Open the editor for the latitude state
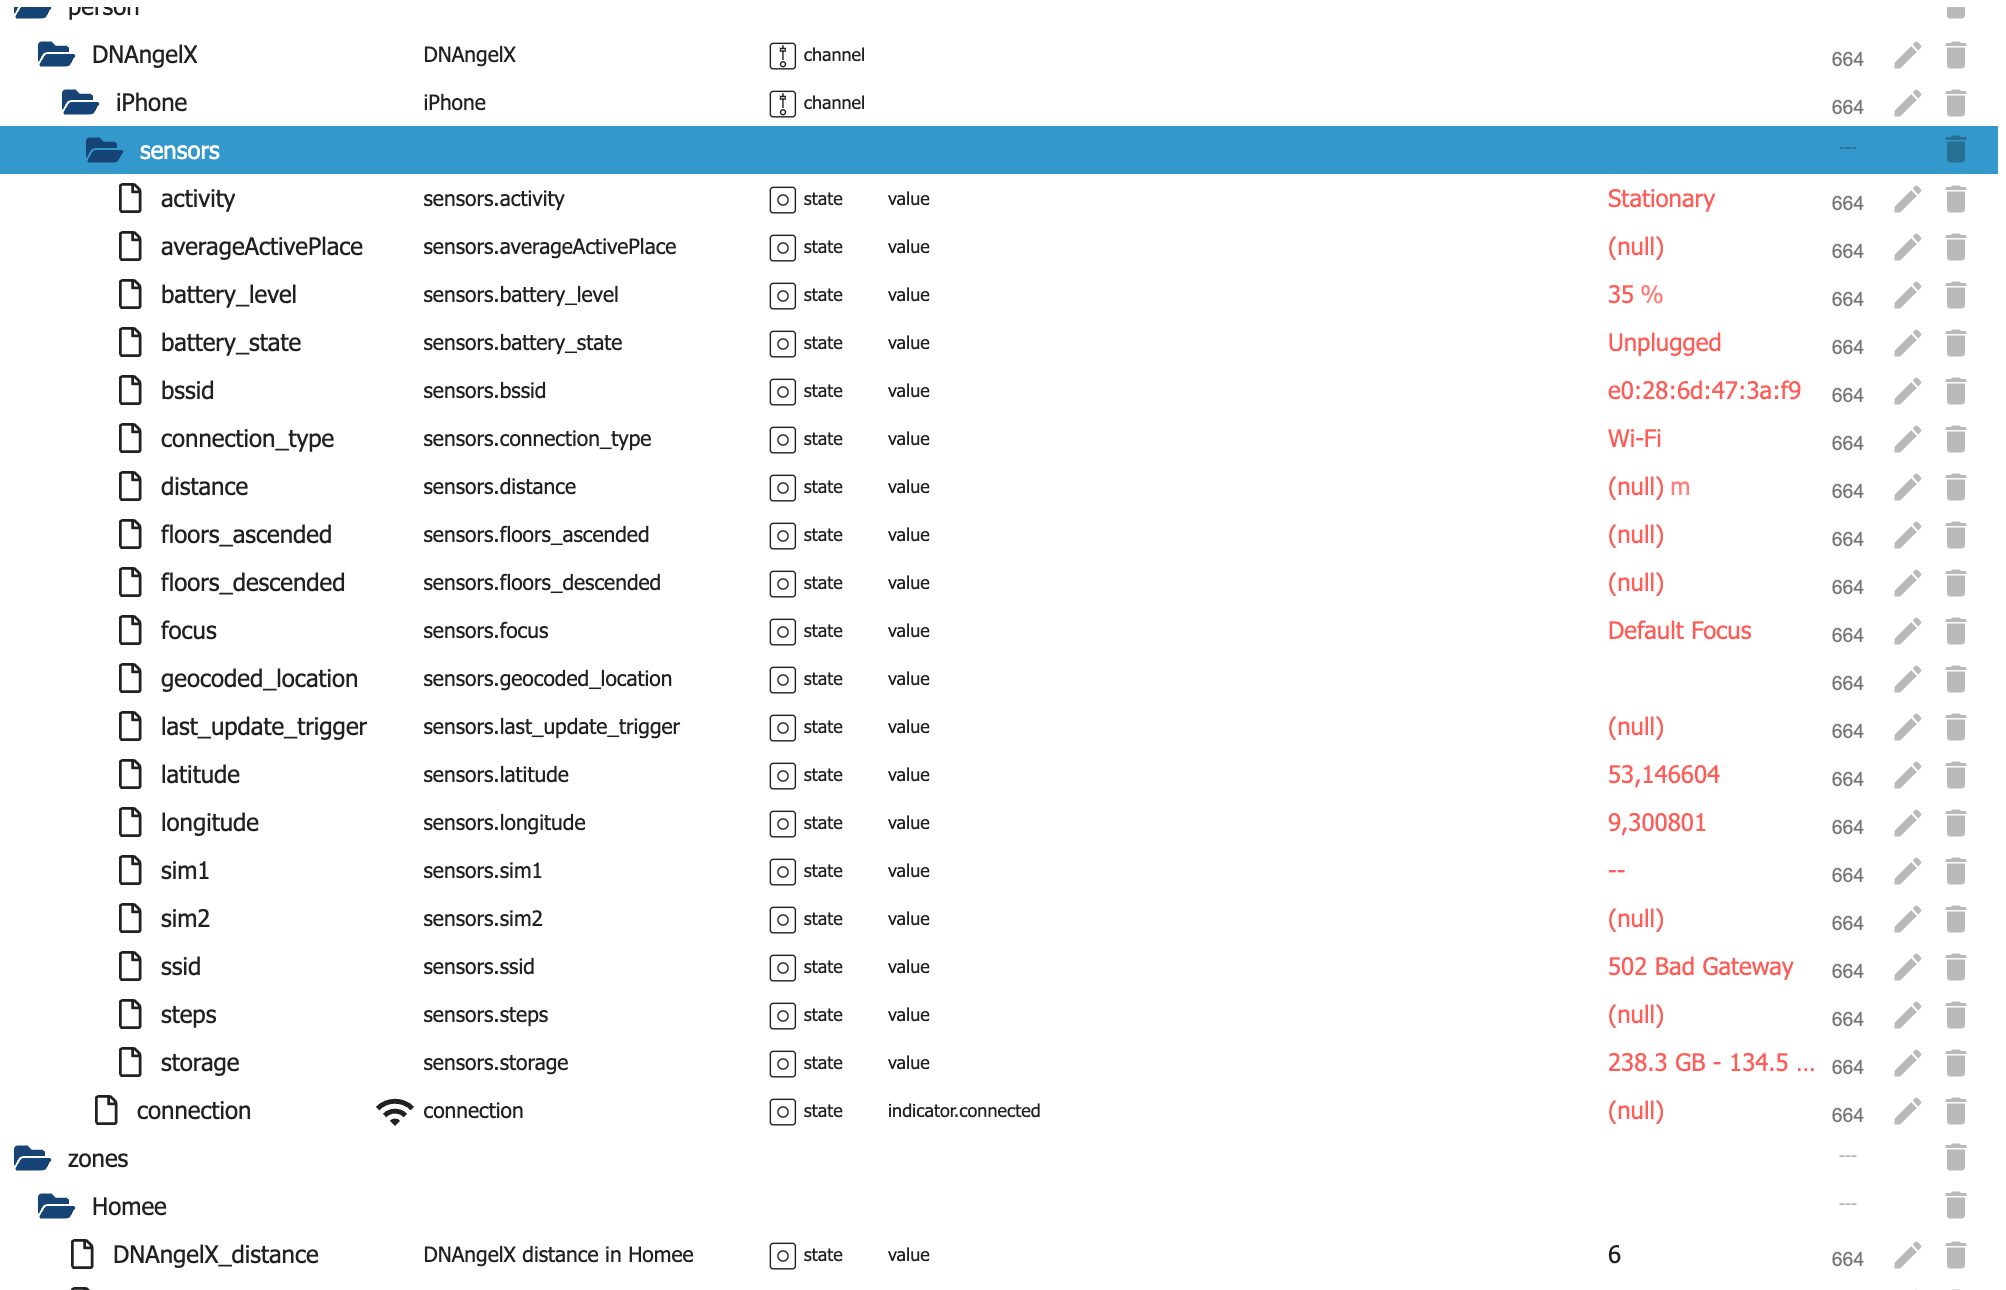The width and height of the screenshot is (2006, 1290). (x=1907, y=775)
